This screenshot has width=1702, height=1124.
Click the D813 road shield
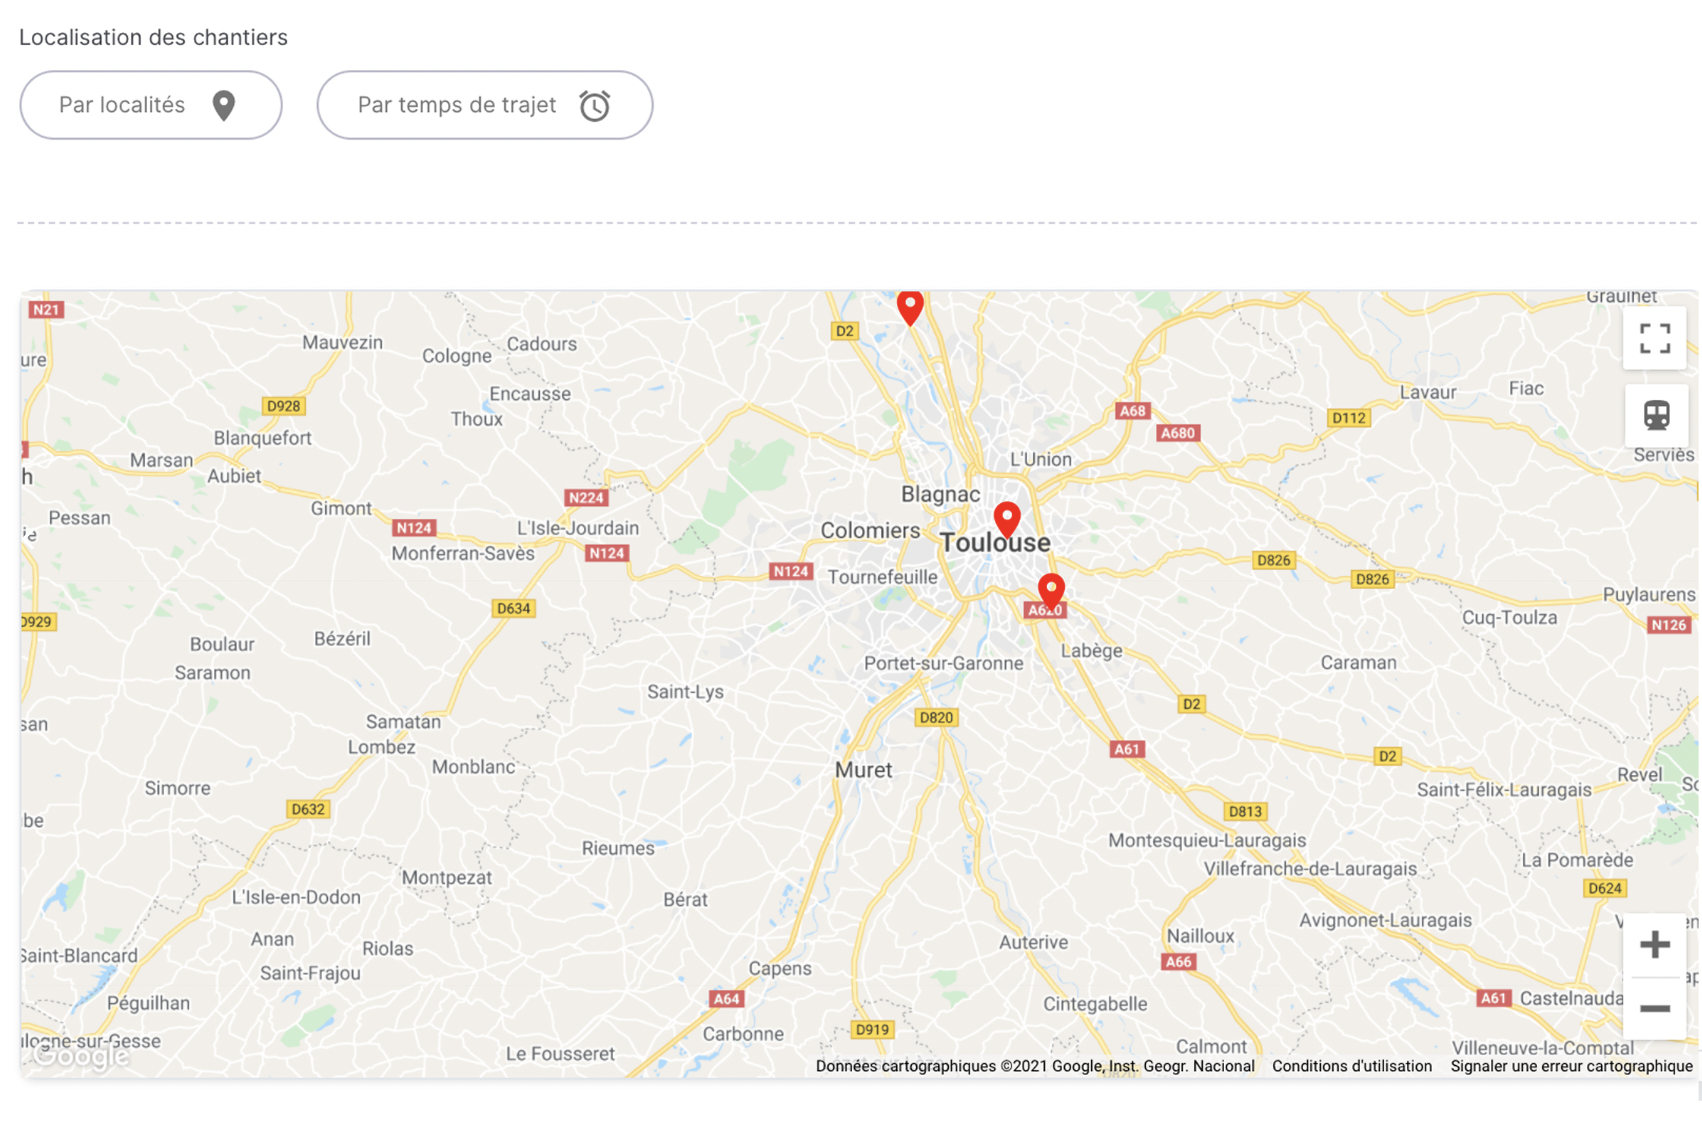click(1245, 811)
